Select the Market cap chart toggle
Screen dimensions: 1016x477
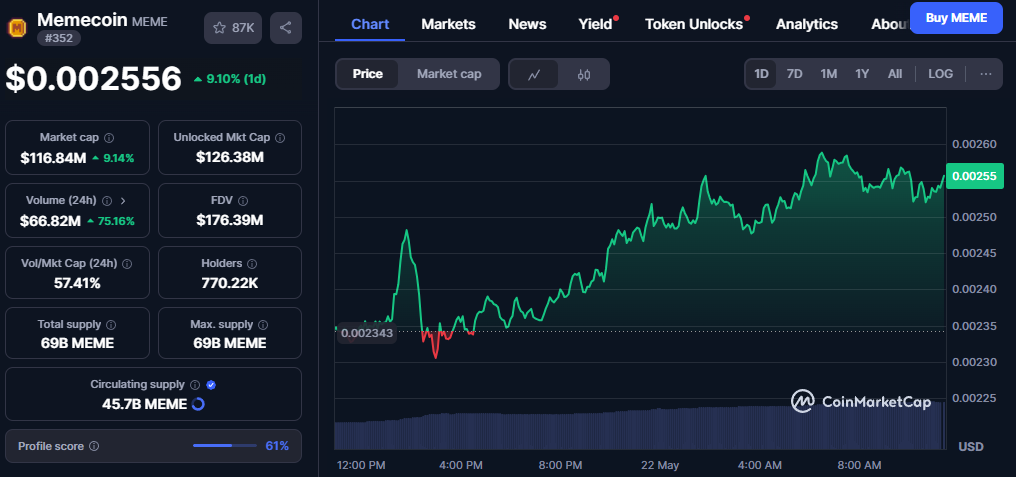(449, 74)
